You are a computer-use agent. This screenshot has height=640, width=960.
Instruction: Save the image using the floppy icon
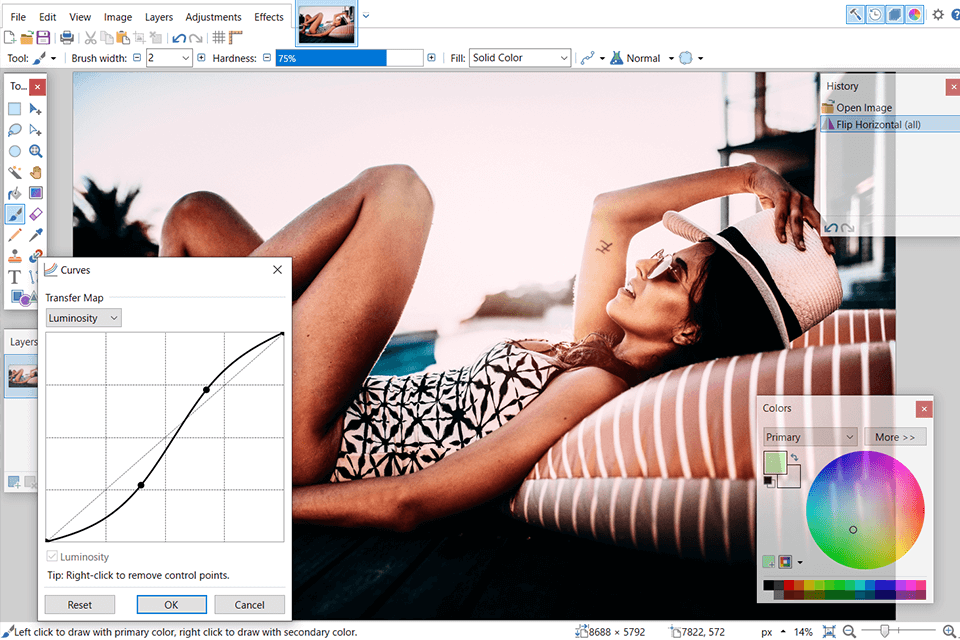43,38
